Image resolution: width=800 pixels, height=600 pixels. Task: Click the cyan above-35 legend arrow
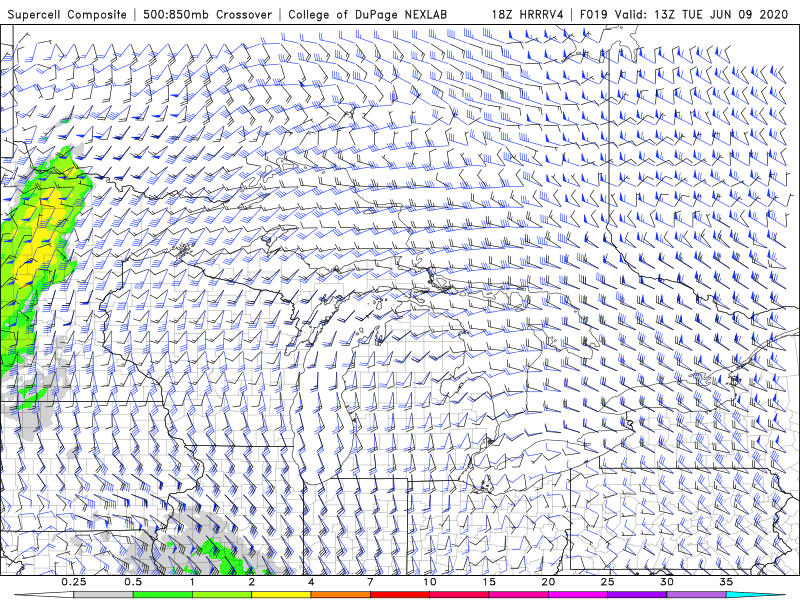click(756, 595)
